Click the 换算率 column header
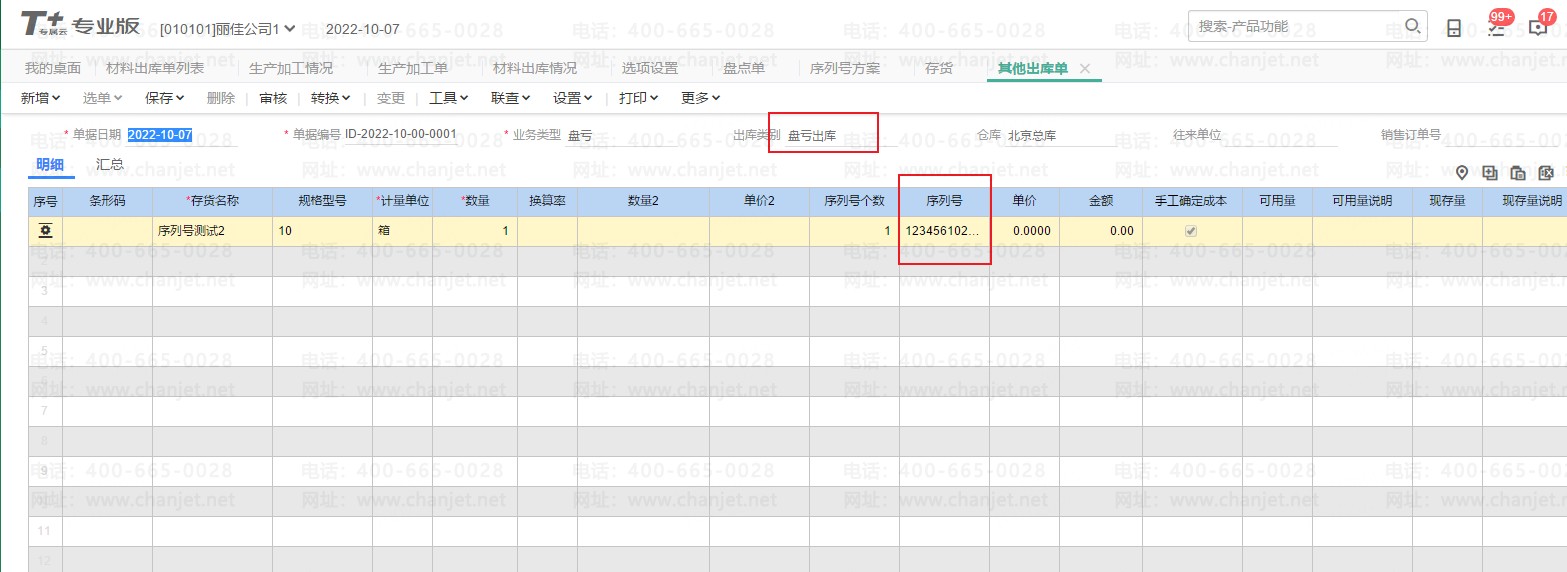1567x572 pixels. point(547,201)
